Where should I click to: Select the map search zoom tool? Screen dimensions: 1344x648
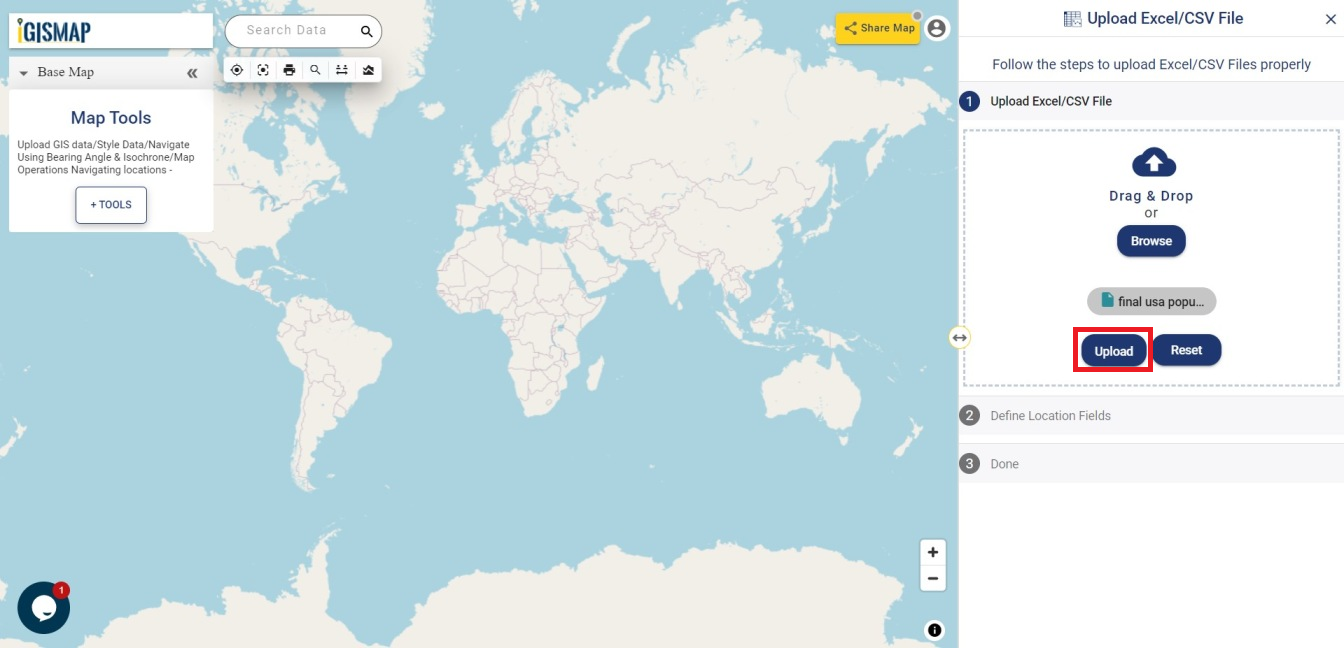coord(315,69)
